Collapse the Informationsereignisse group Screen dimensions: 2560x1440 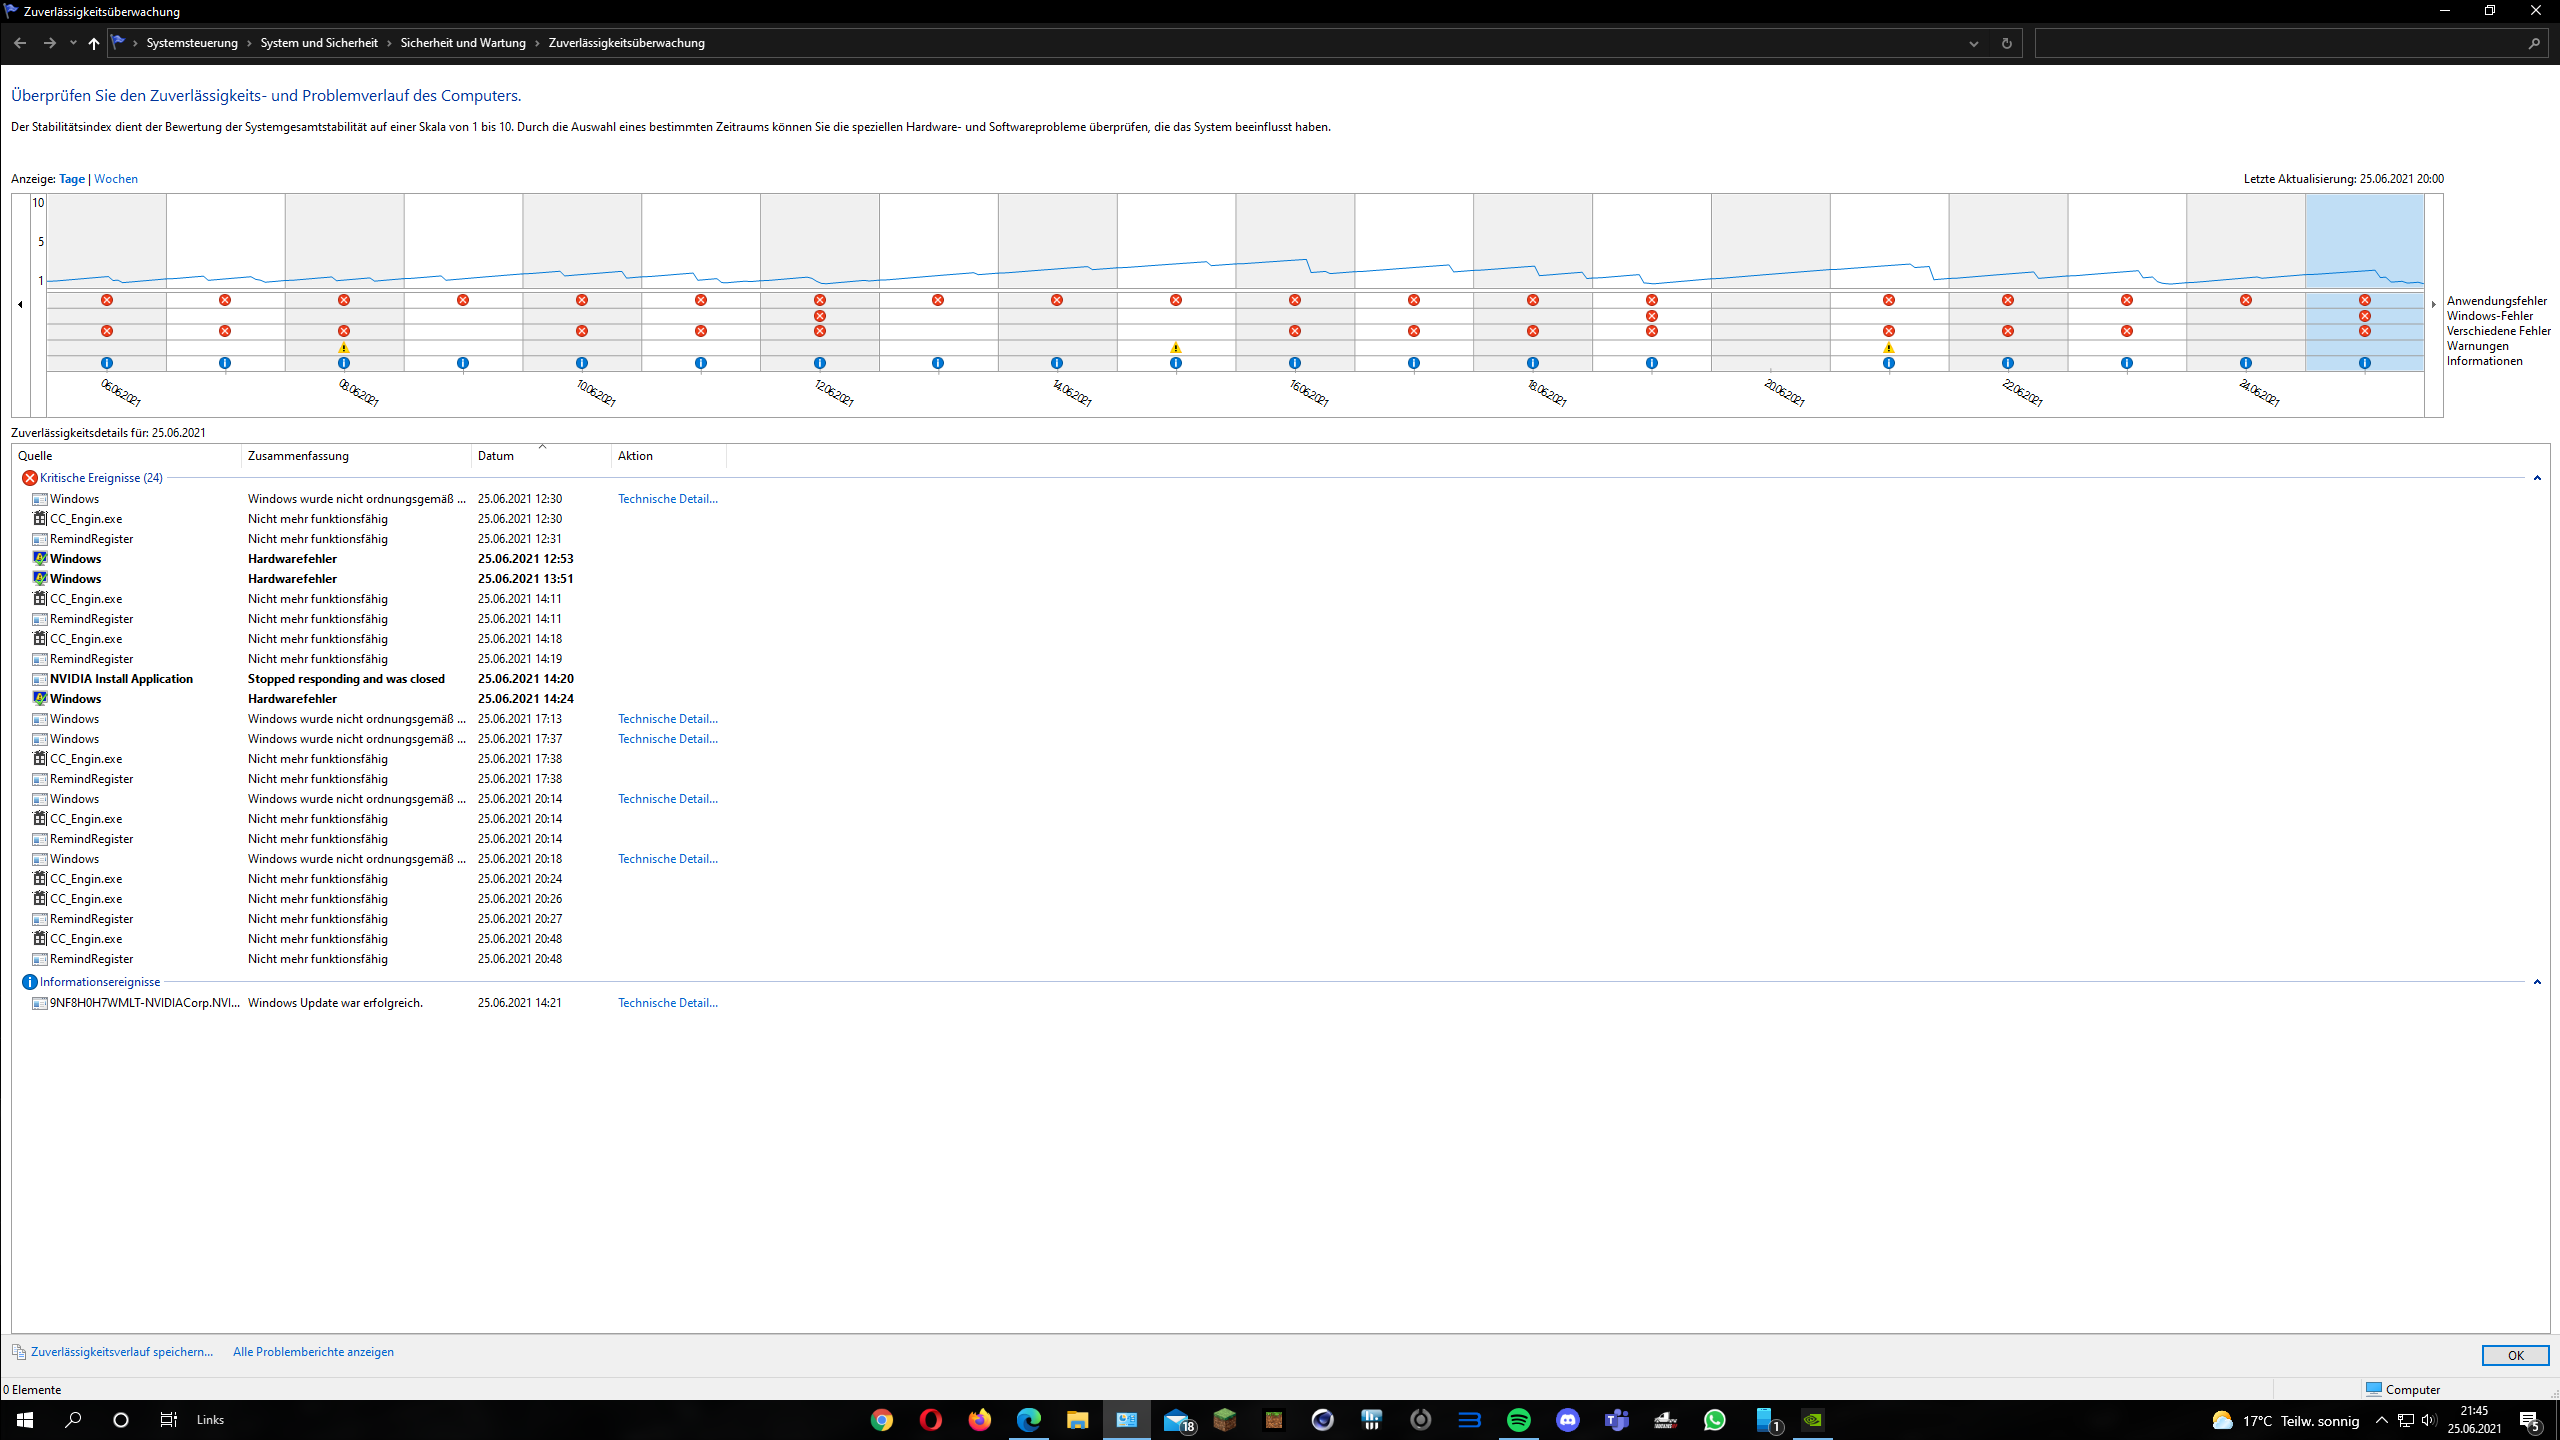click(2537, 982)
